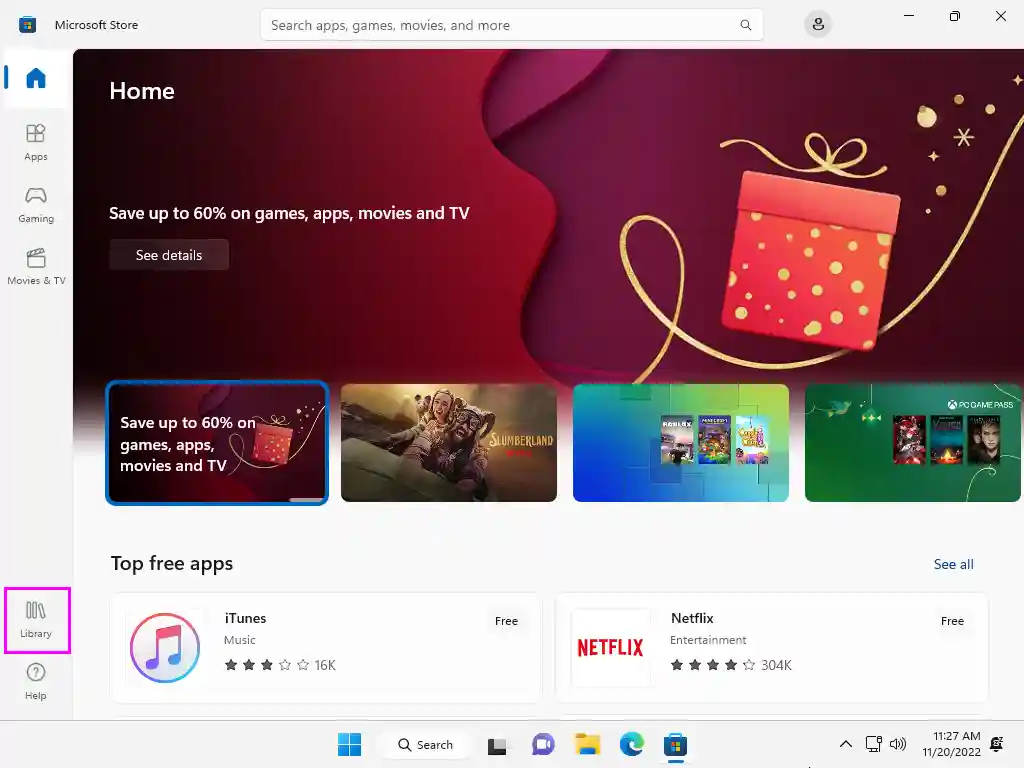
Task: Click the Free label on iTunes
Action: pos(506,621)
